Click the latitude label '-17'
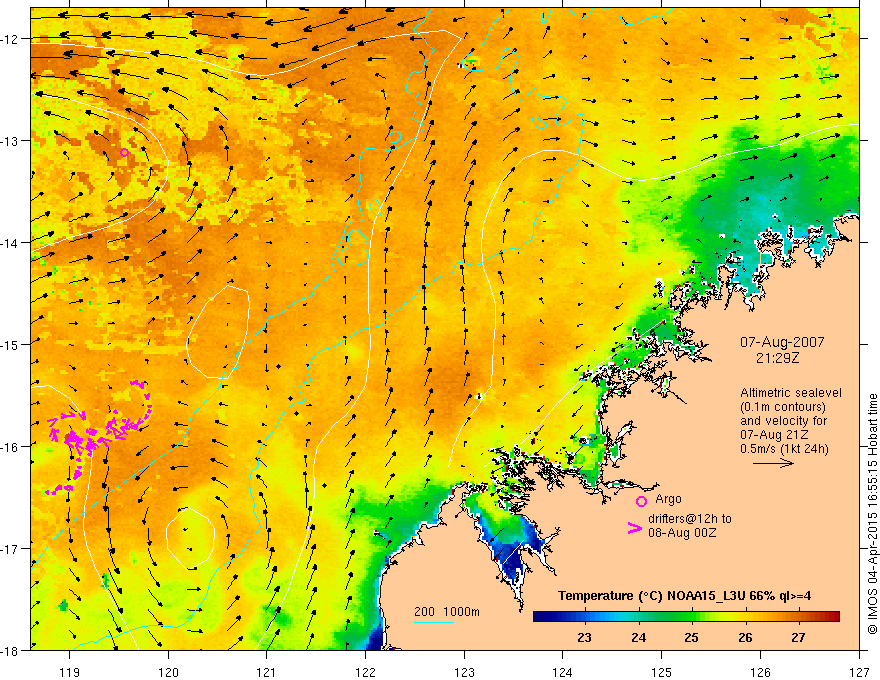880x680 pixels. tap(10, 549)
